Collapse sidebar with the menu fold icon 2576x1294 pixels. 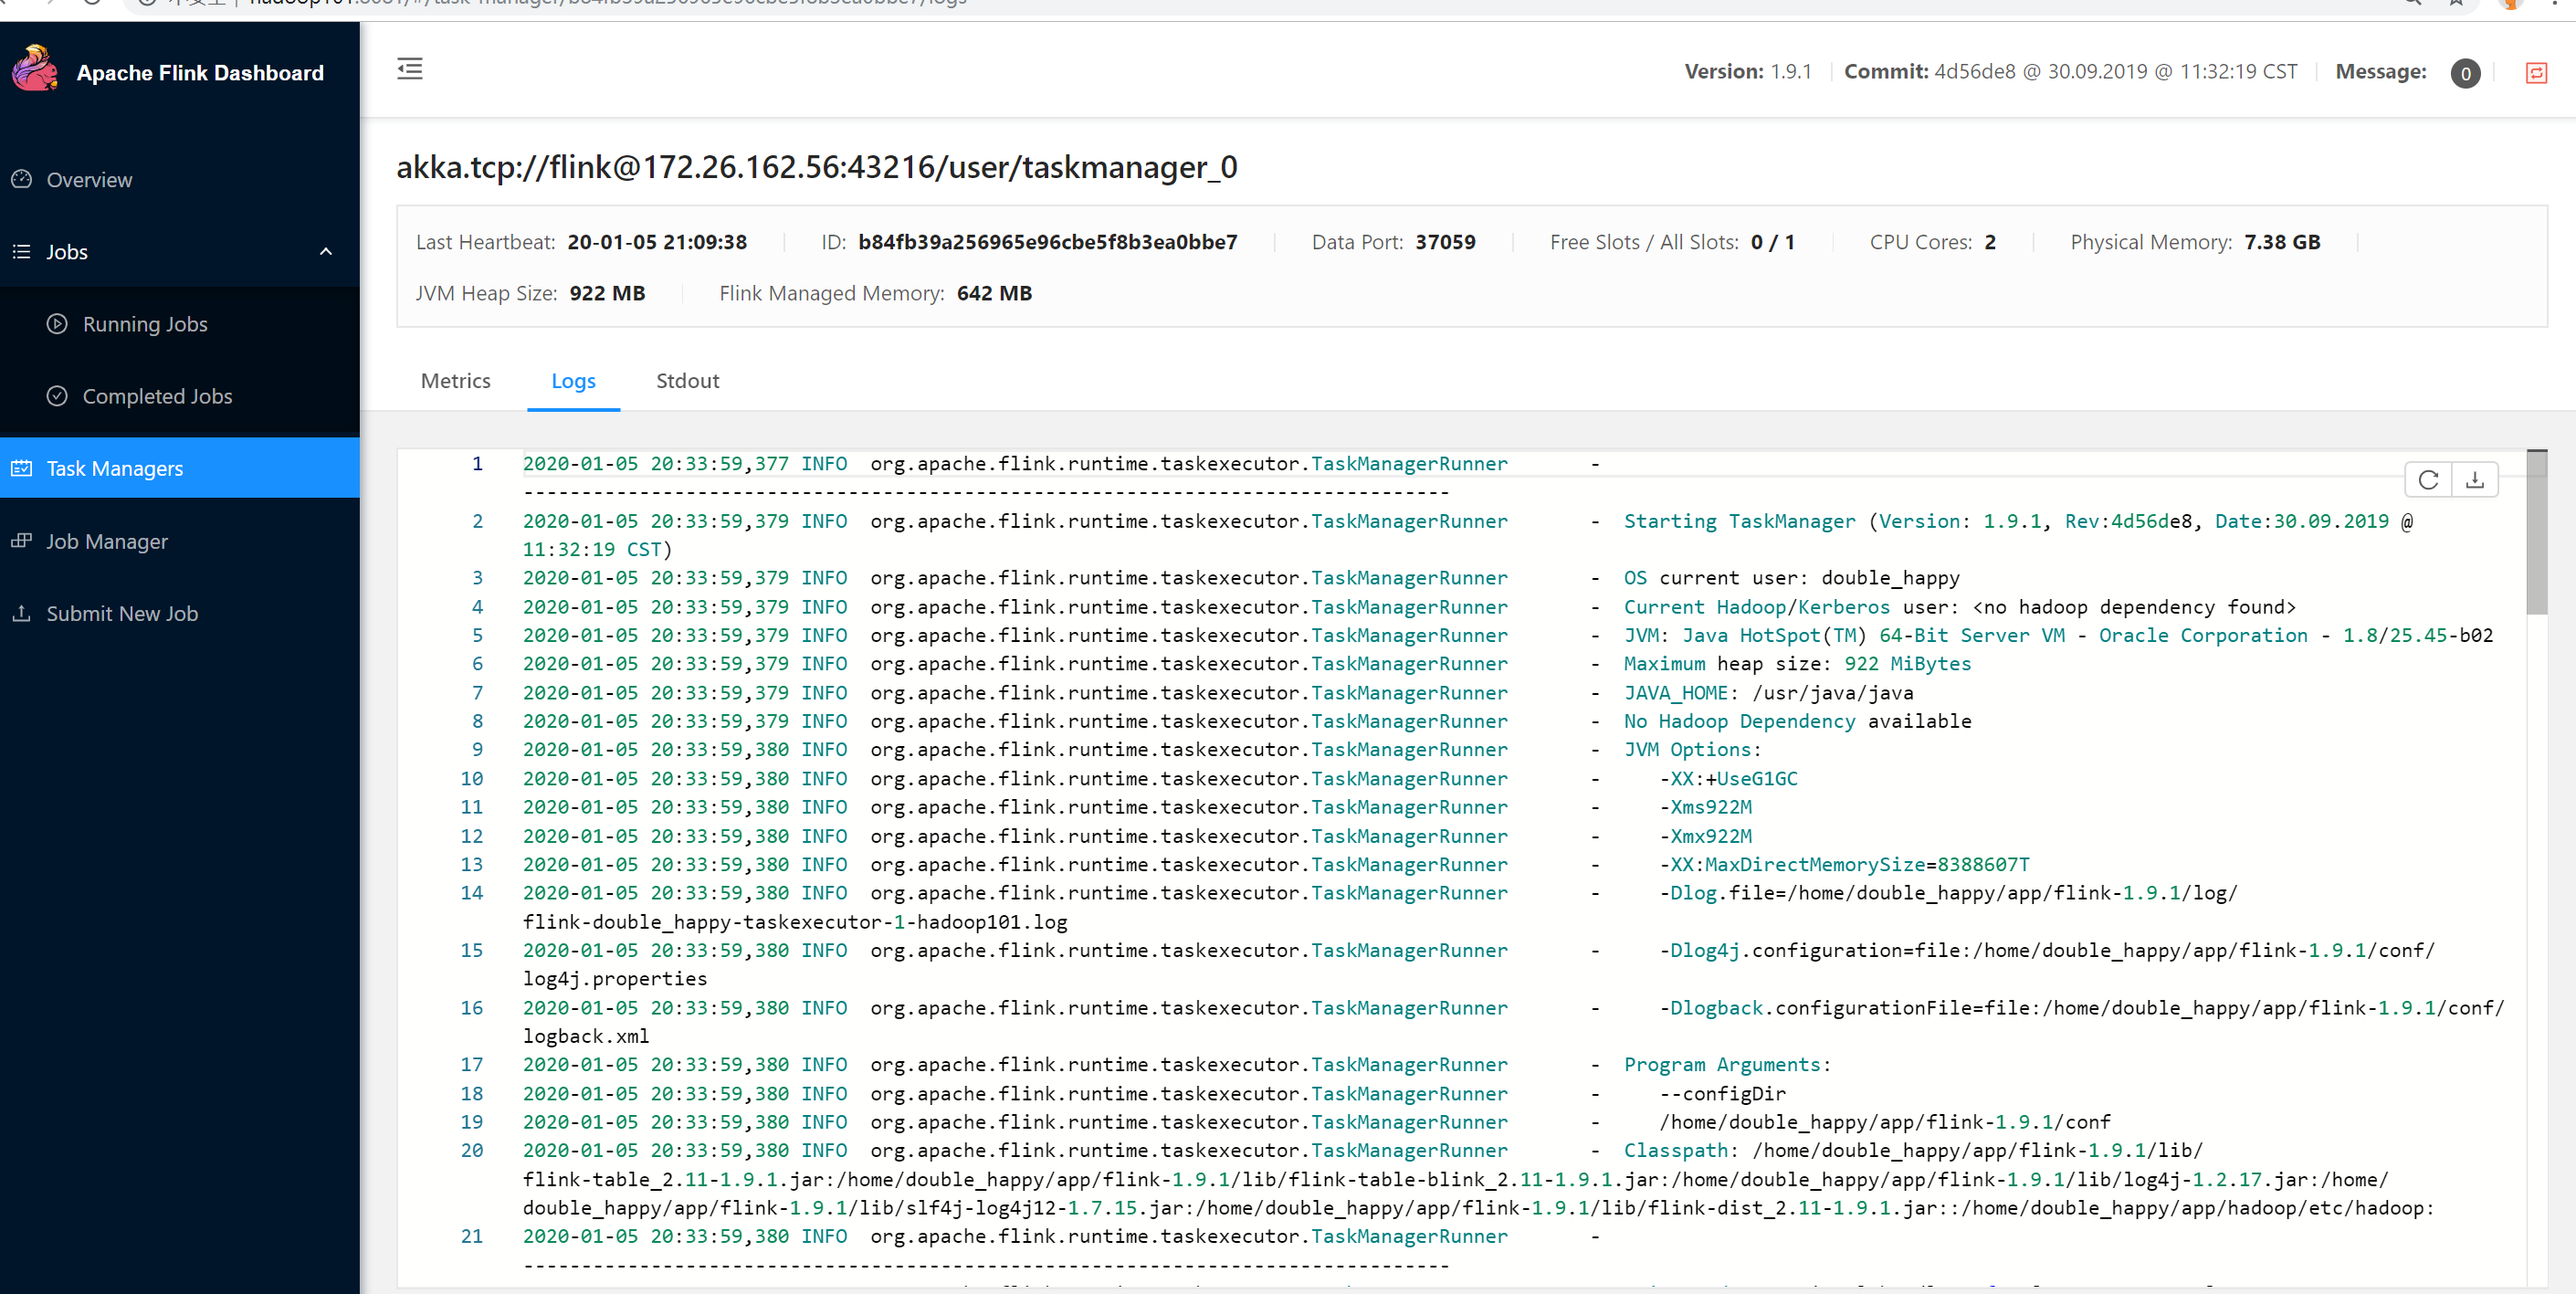pos(410,69)
